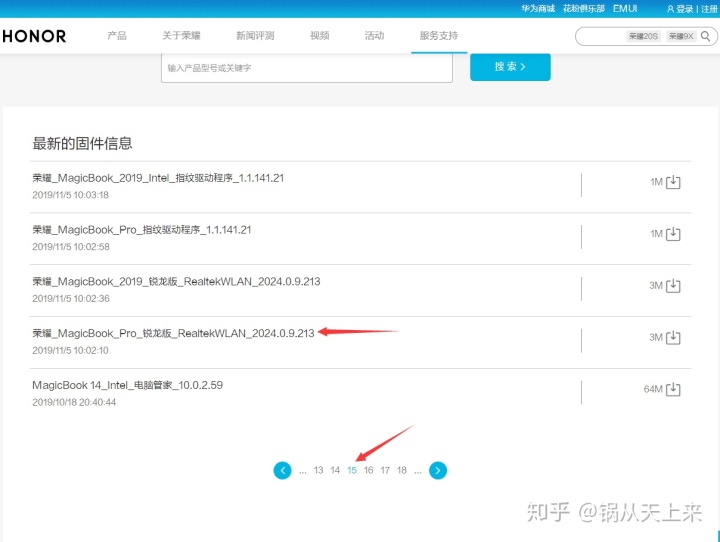Download the MagicBook_2019_Intel fingerprint driver icon

(x=673, y=182)
